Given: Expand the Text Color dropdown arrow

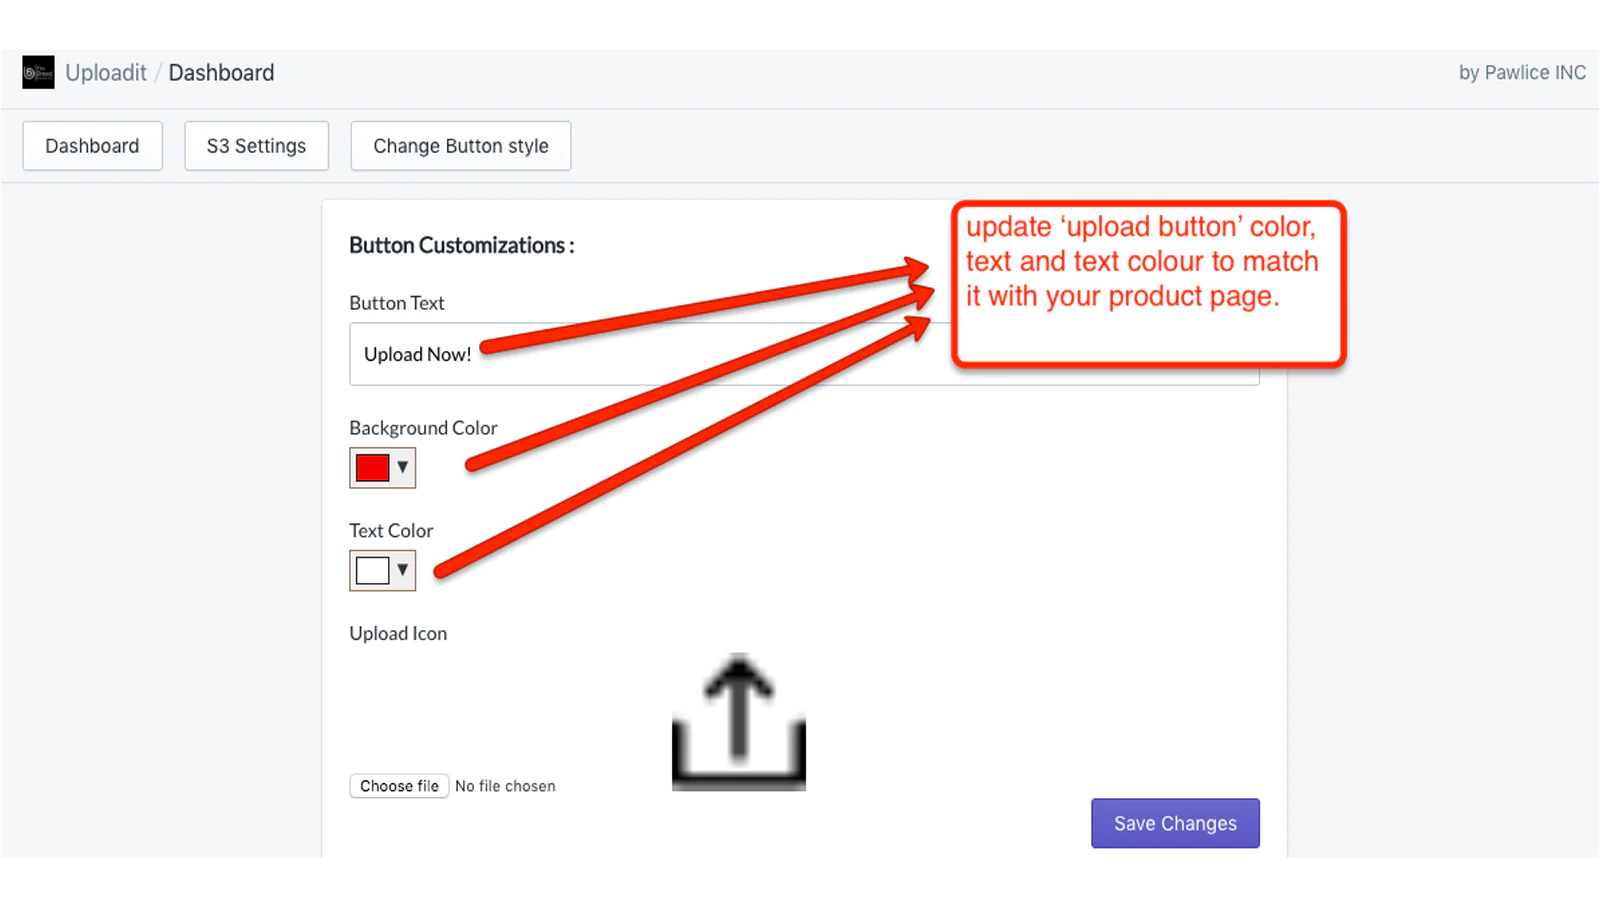Looking at the screenshot, I should tap(403, 570).
